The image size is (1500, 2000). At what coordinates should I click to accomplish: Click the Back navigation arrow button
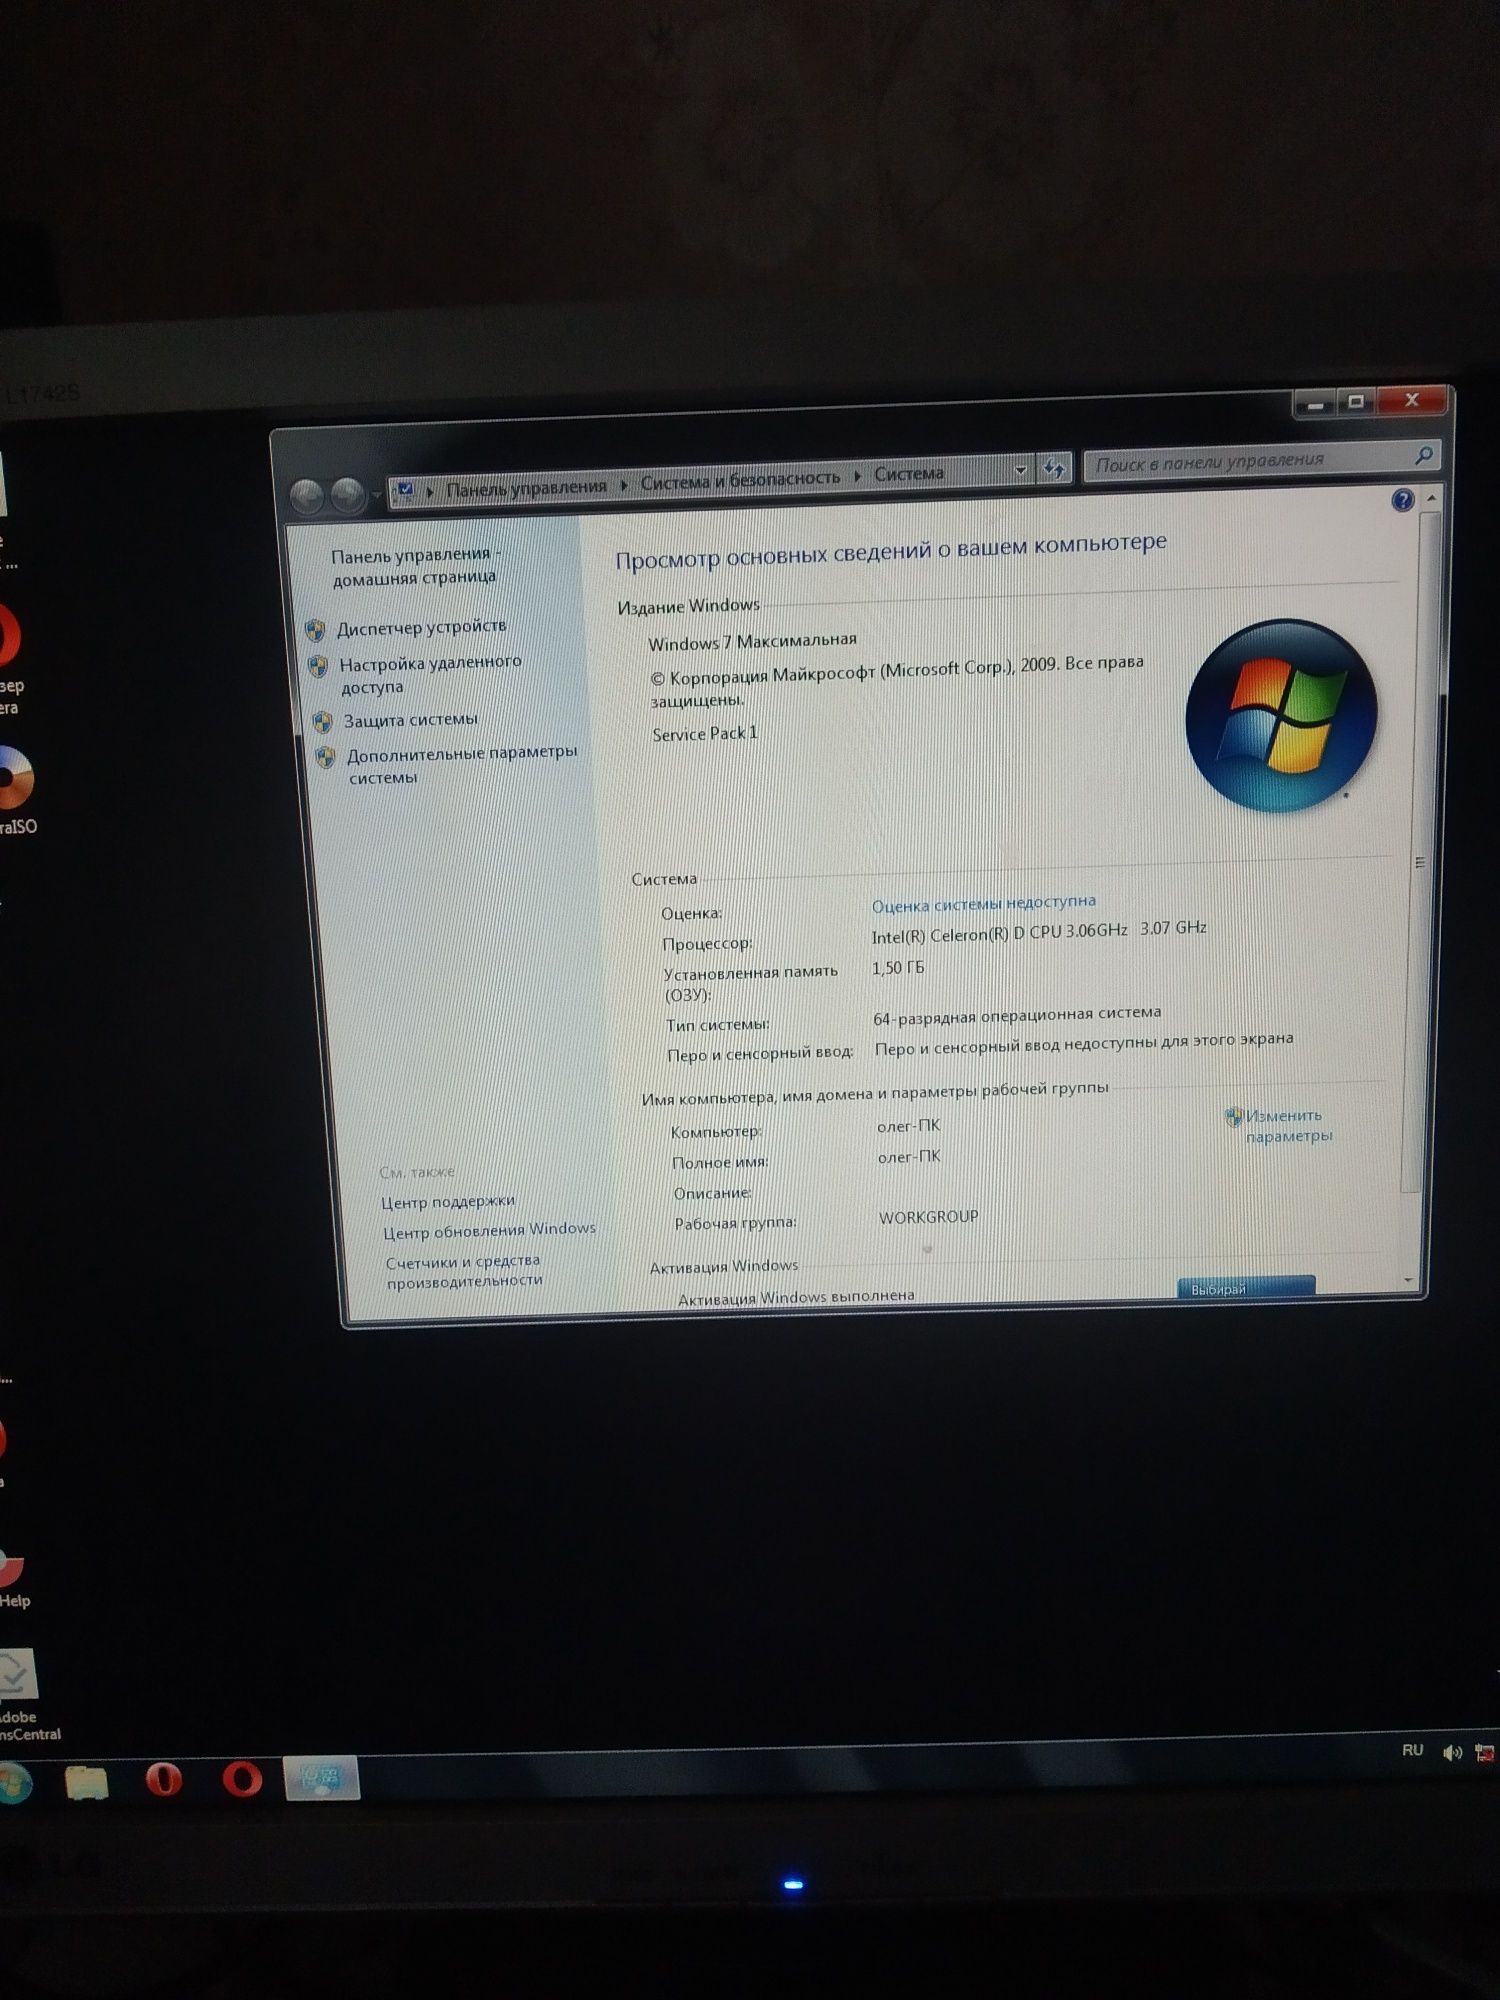306,496
